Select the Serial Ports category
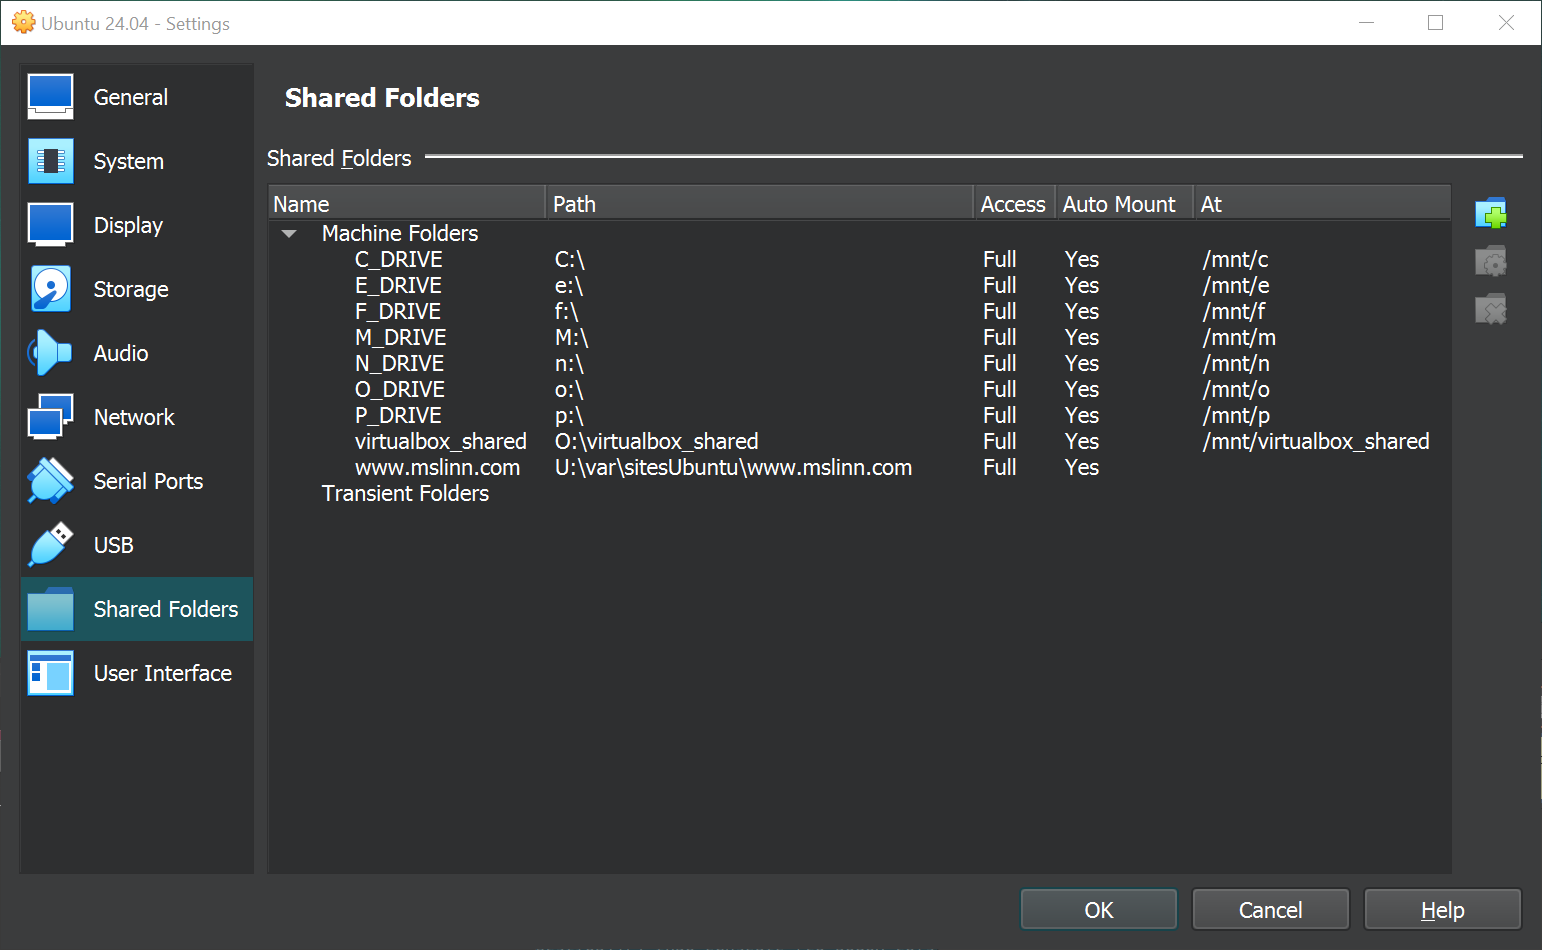 [x=148, y=481]
